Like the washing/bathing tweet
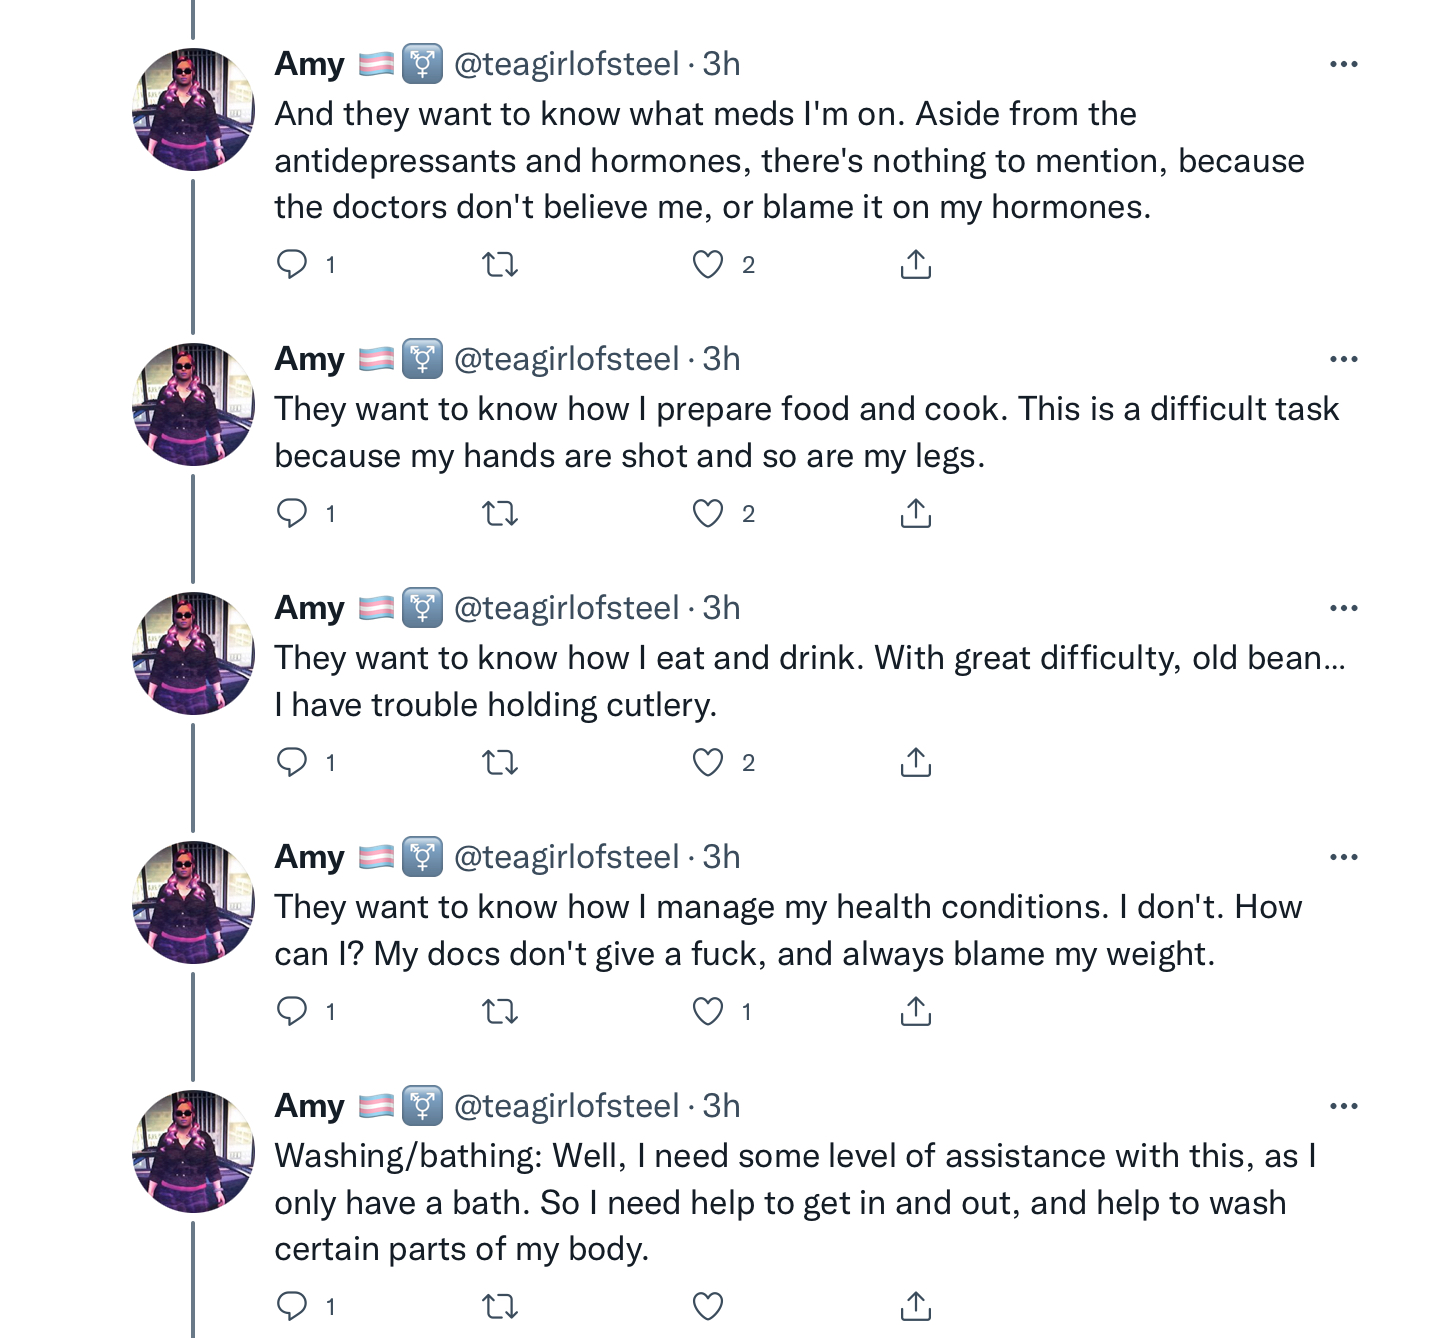This screenshot has height=1338, width=1450. tap(708, 1306)
